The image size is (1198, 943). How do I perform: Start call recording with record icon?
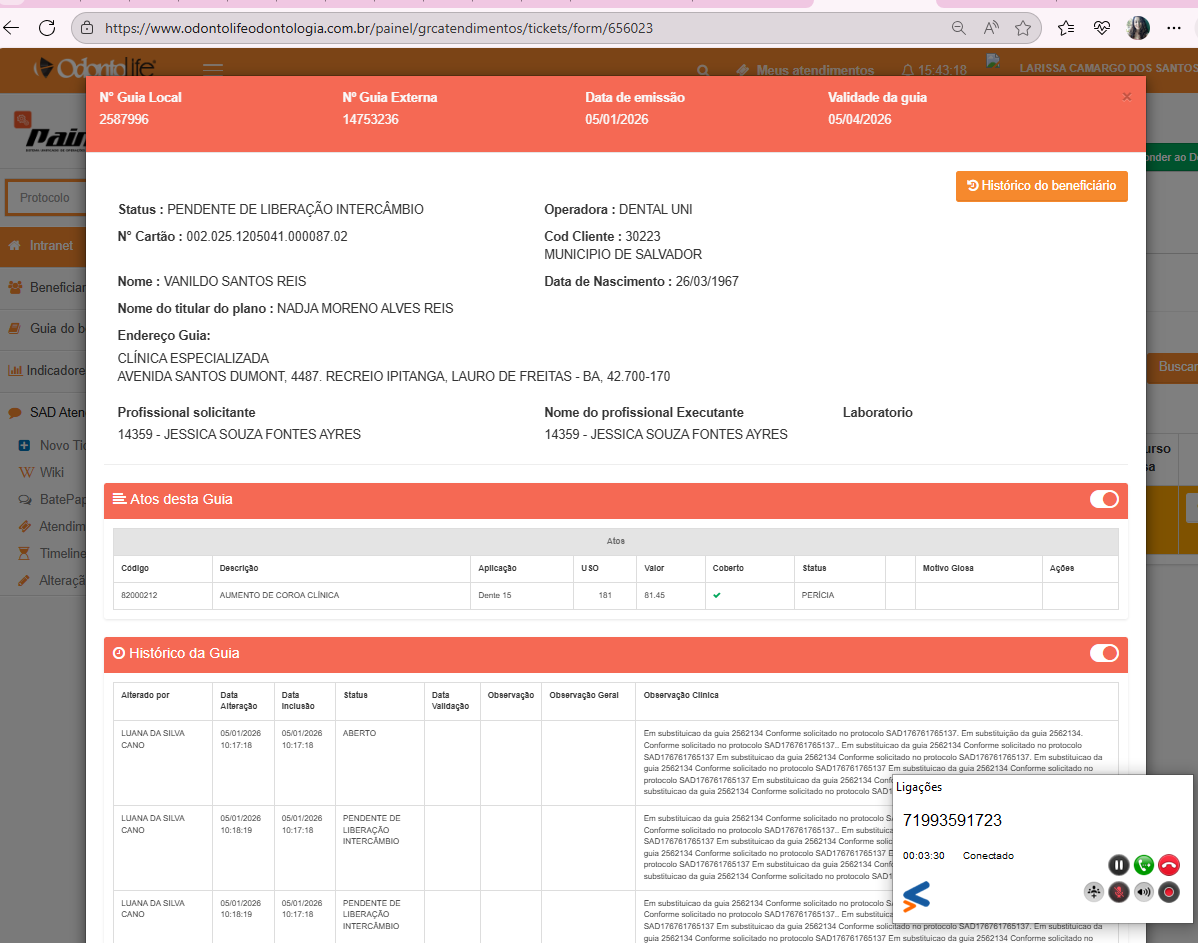click(x=1169, y=892)
